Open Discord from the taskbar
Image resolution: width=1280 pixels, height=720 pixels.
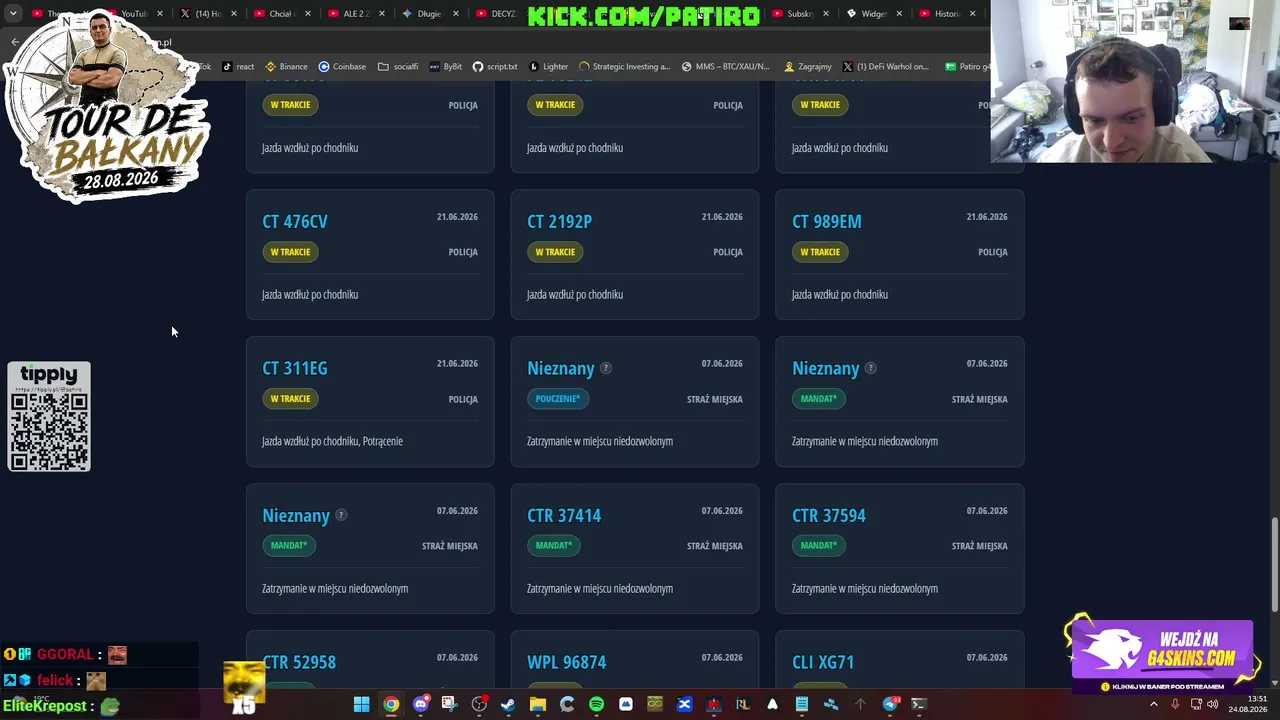pos(421,704)
